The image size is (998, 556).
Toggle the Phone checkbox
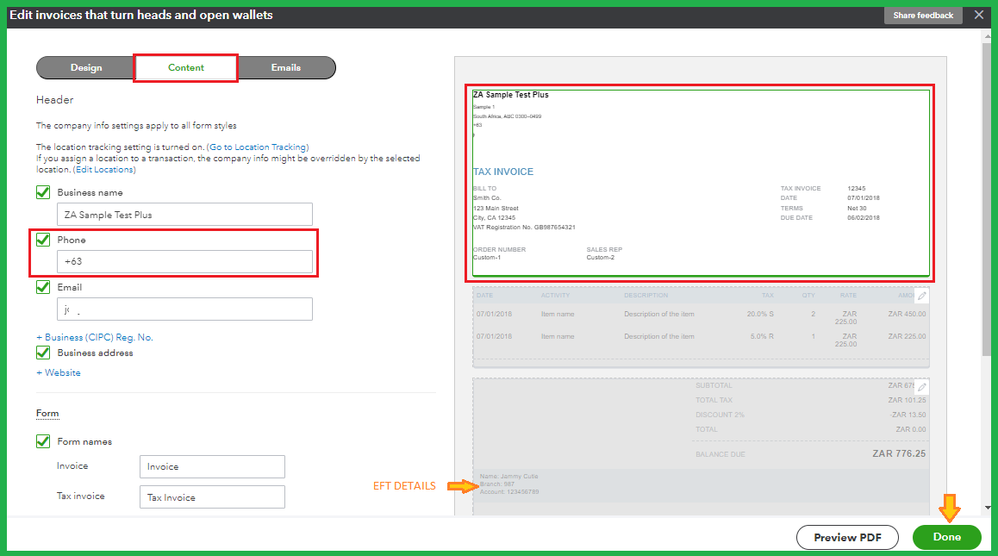click(43, 240)
